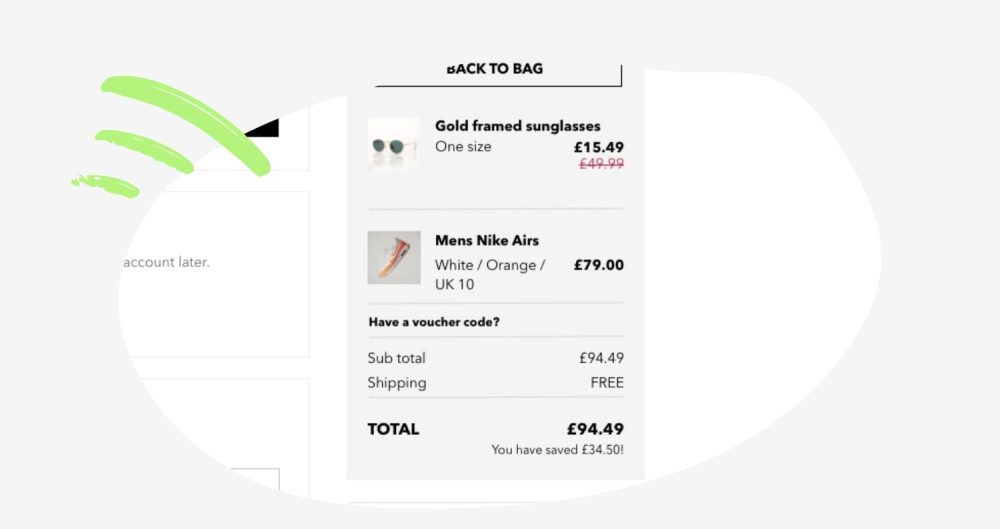Click the 'account later.' text
1000x529 pixels.
[x=166, y=262]
